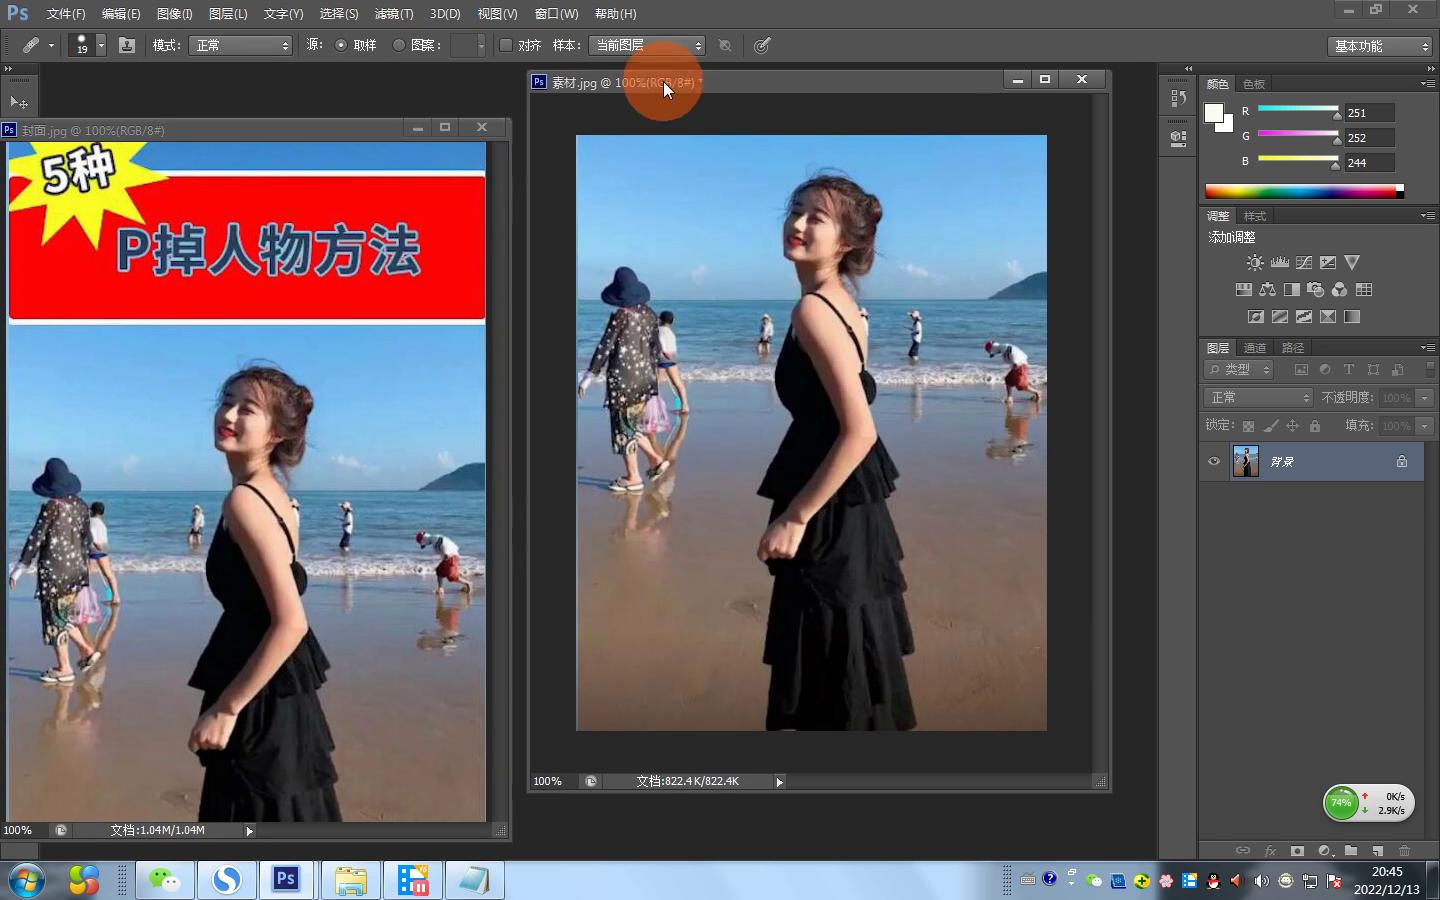Add a Color Balance adjustment

tap(1268, 290)
